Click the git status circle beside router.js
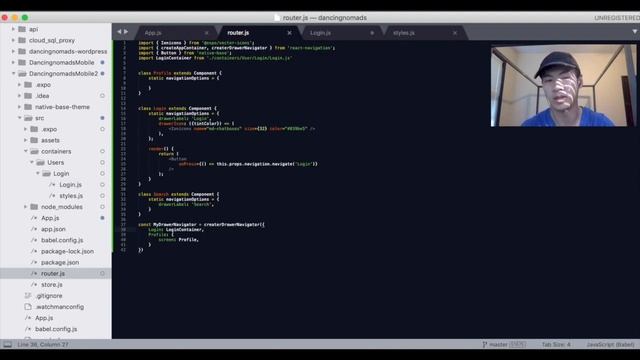Viewport: 640px width, 360px height. pos(102,273)
